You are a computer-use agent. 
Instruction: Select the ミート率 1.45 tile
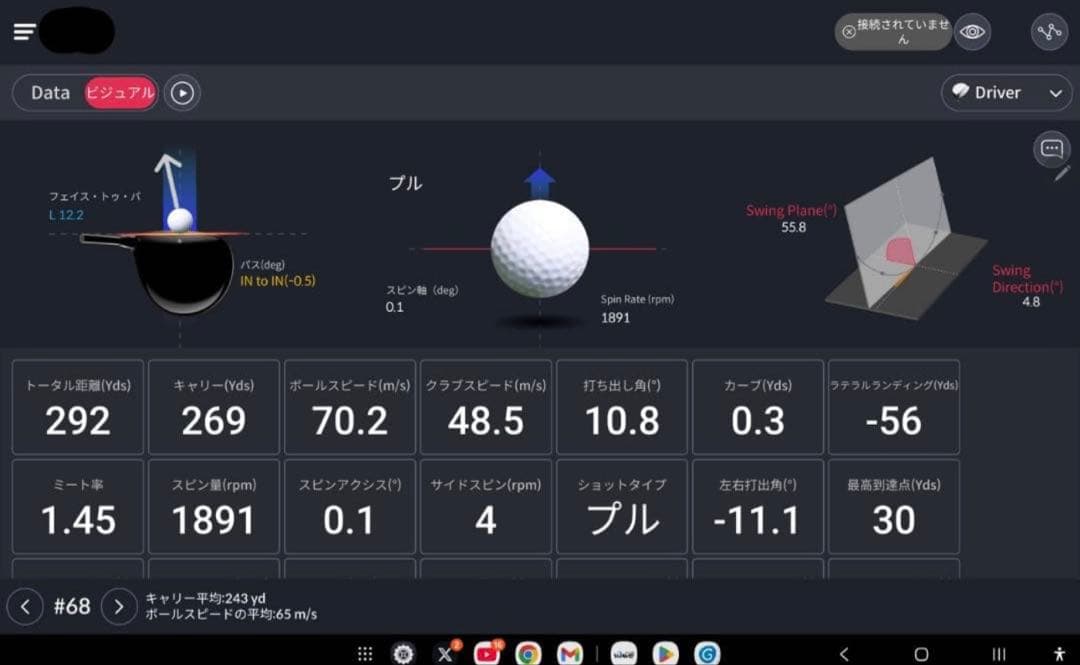coord(78,507)
